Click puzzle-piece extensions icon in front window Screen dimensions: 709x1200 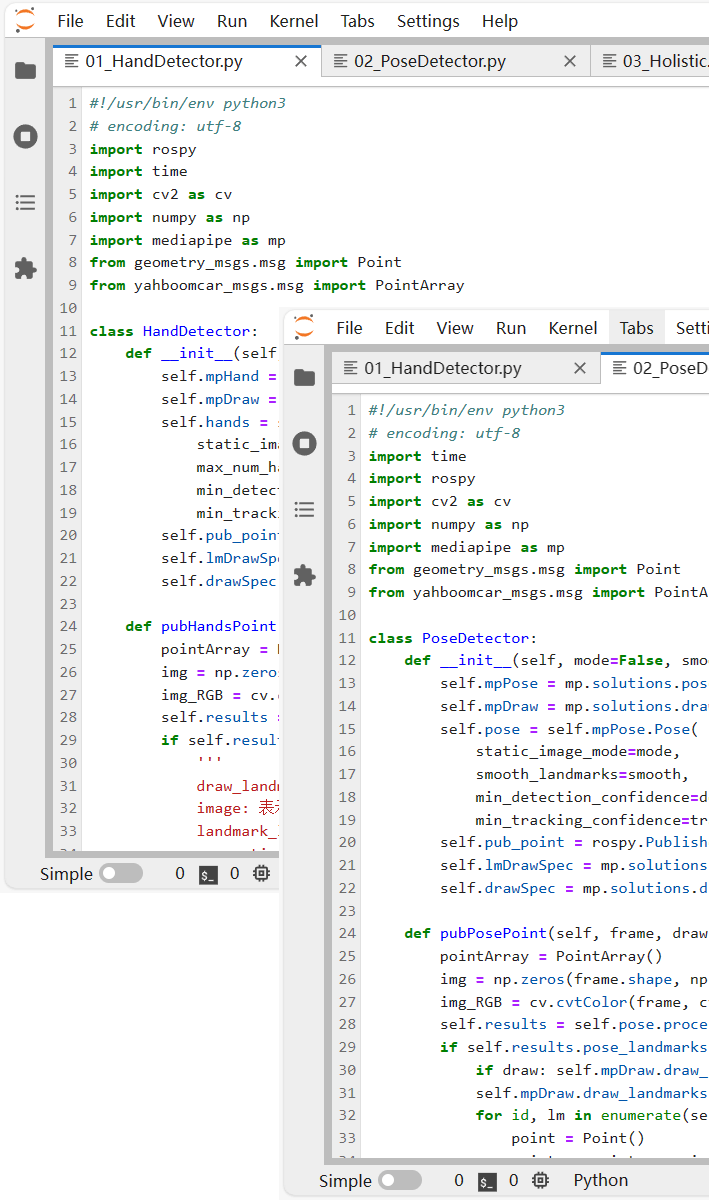[305, 575]
